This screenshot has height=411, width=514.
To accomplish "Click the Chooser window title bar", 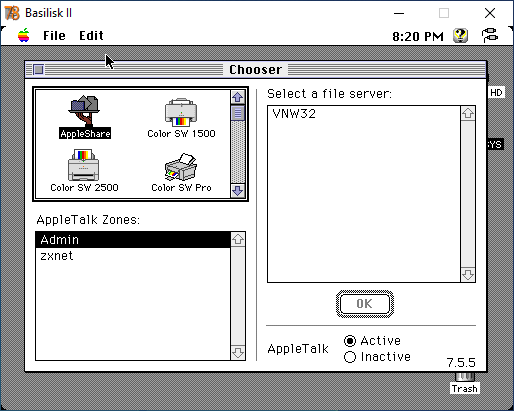I will tap(255, 69).
